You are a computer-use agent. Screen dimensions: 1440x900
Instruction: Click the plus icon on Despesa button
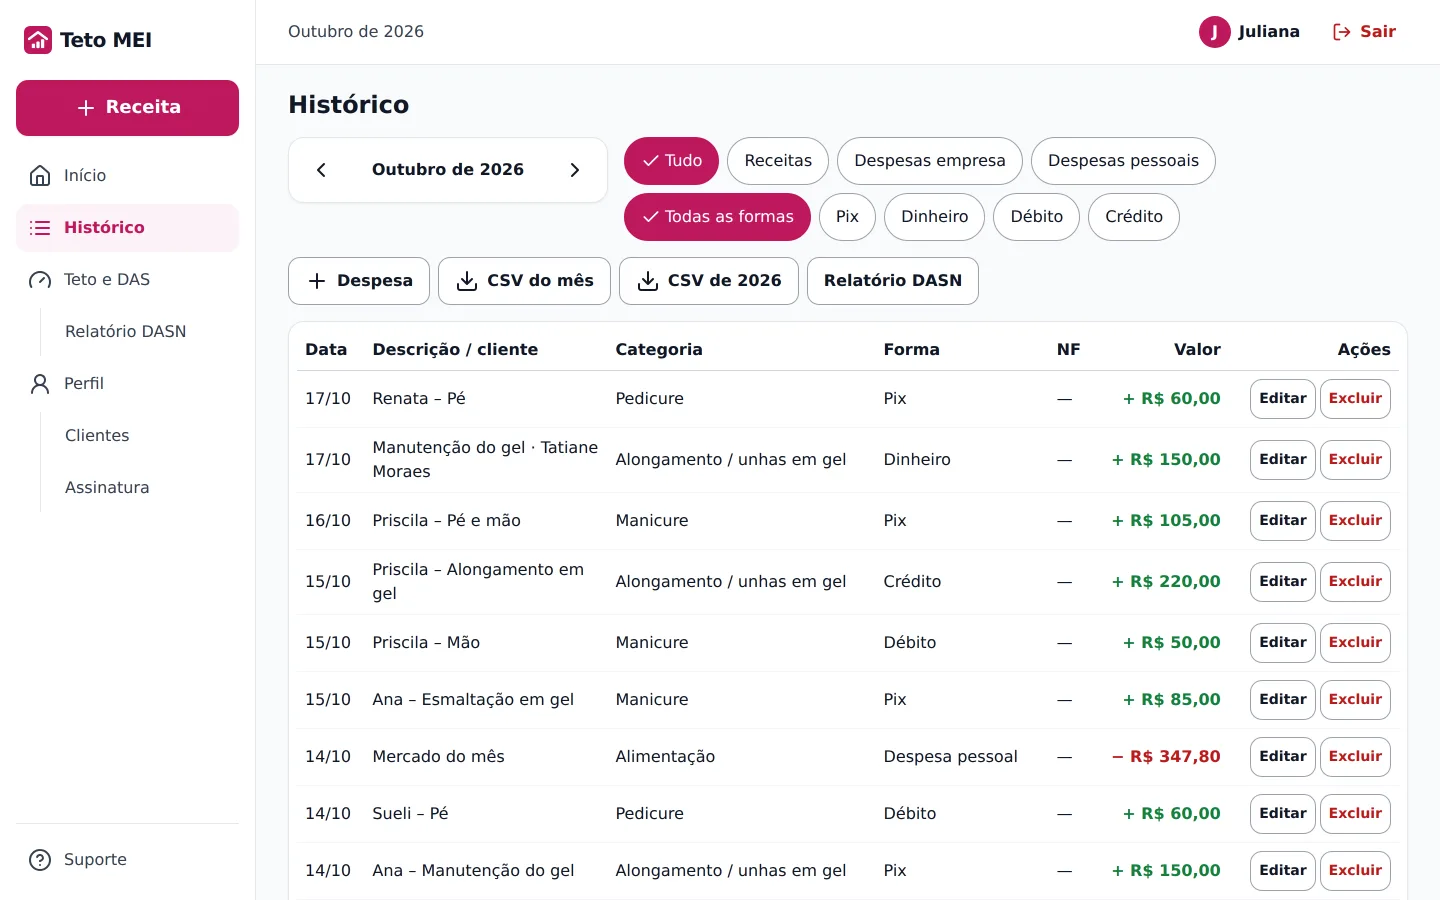317,281
